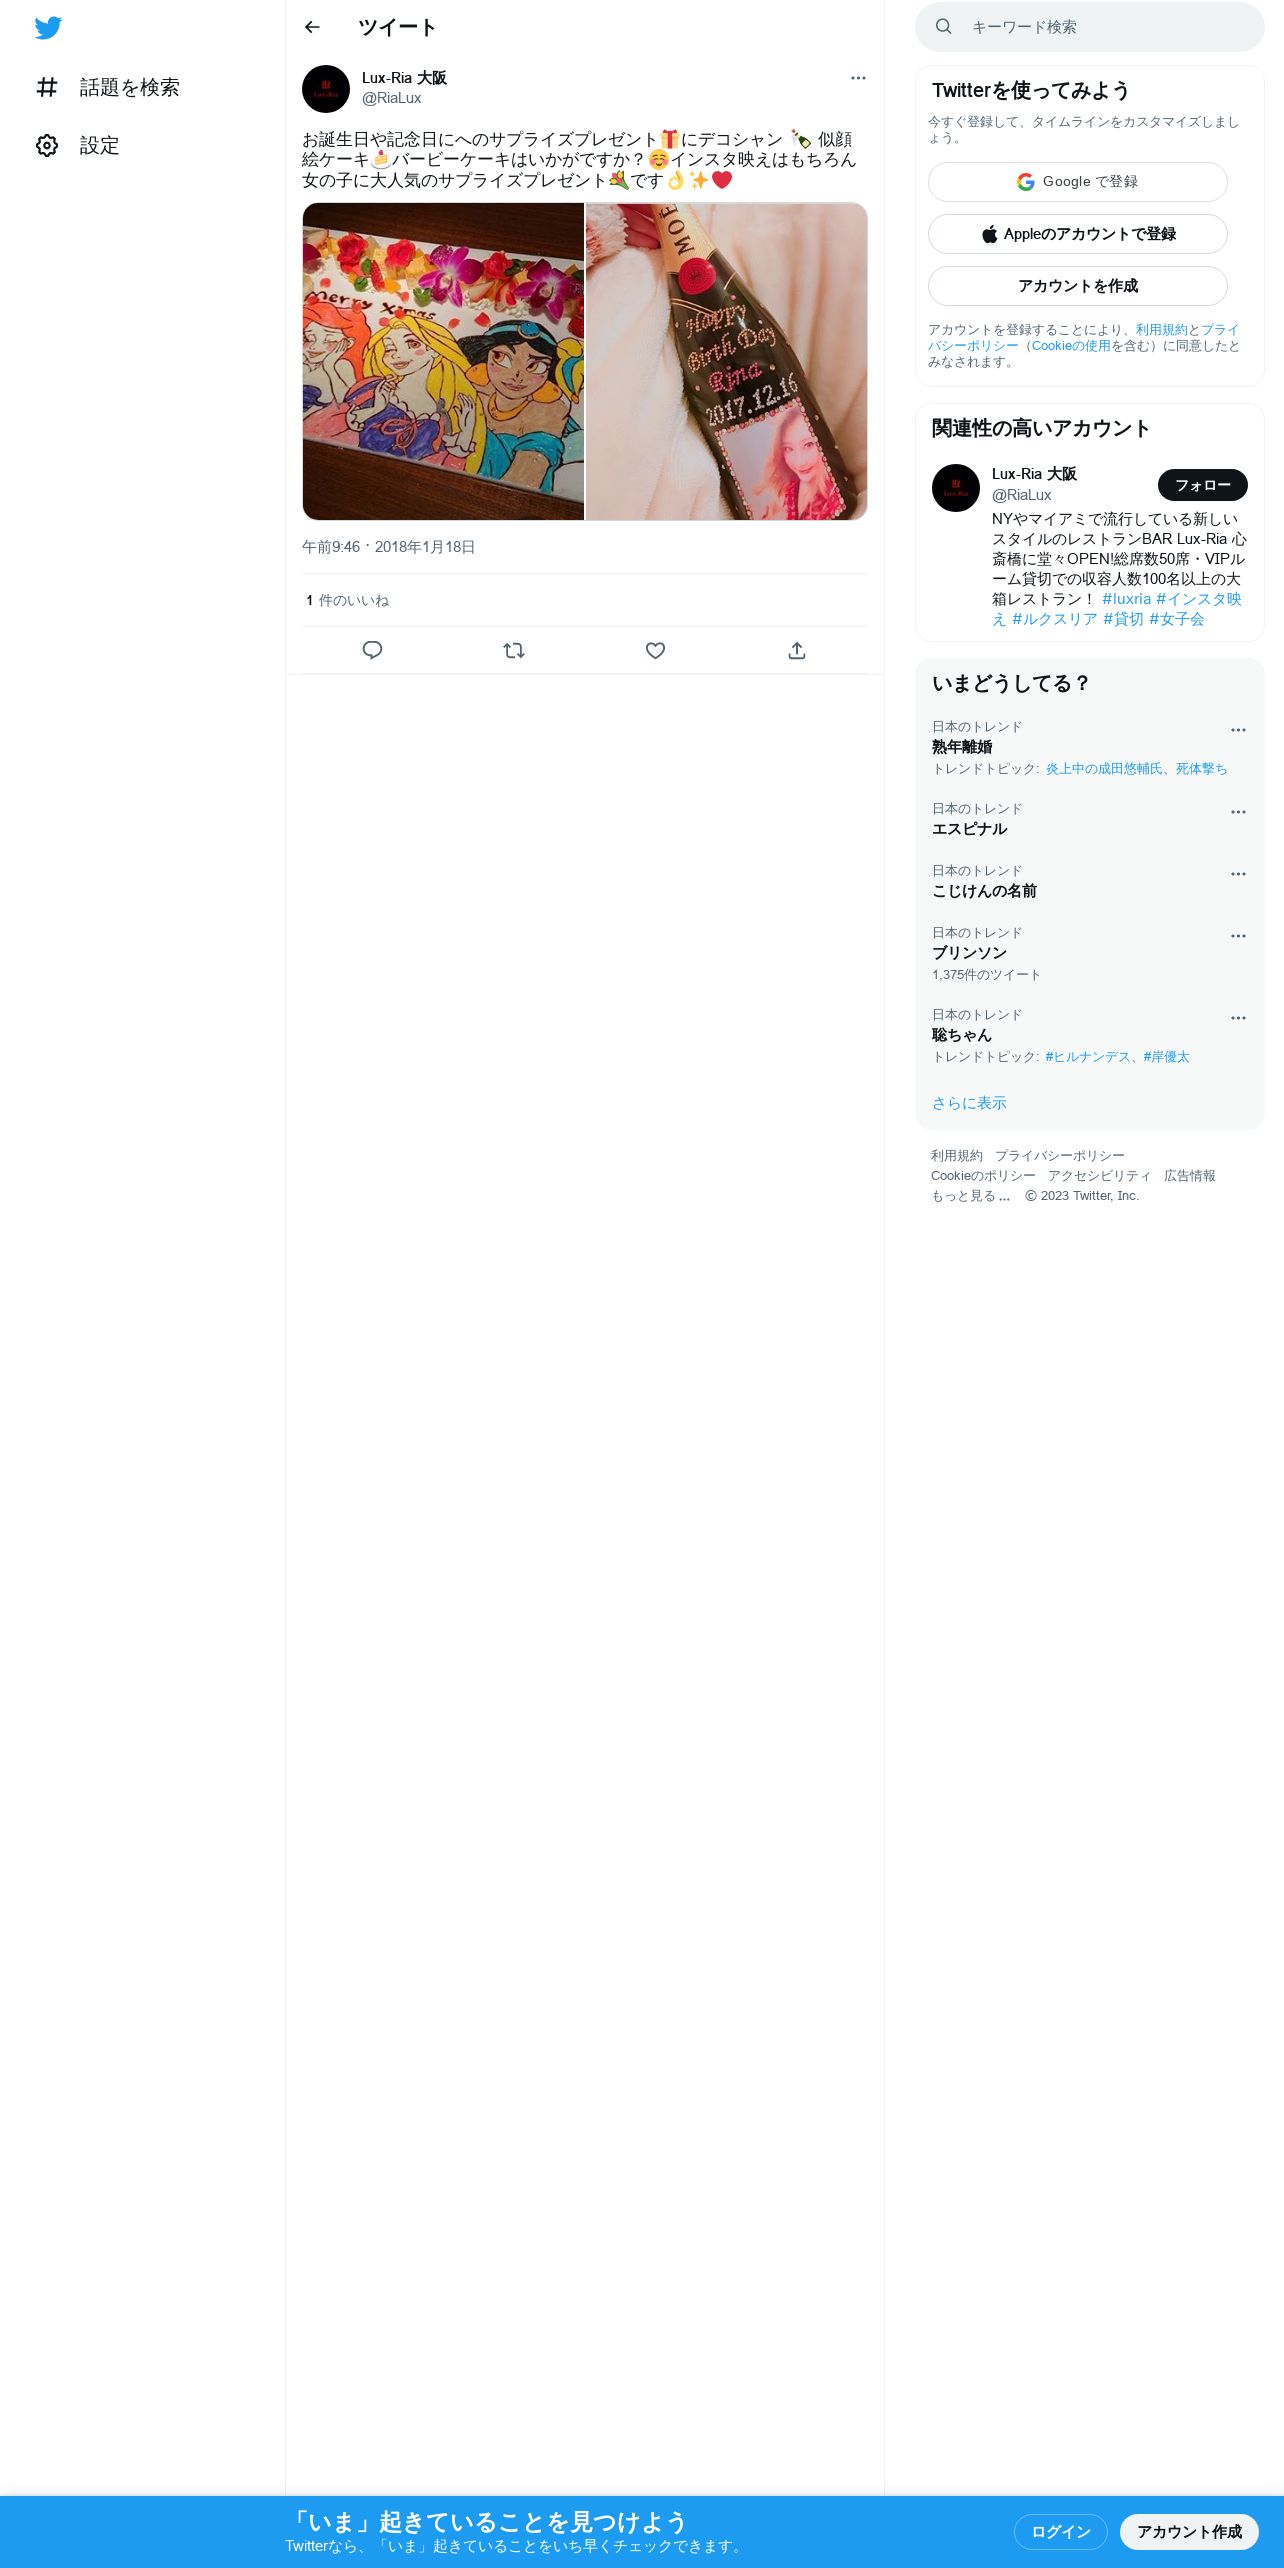This screenshot has height=2568, width=1284.
Task: Click the reply speech bubble icon
Action: coord(372,650)
